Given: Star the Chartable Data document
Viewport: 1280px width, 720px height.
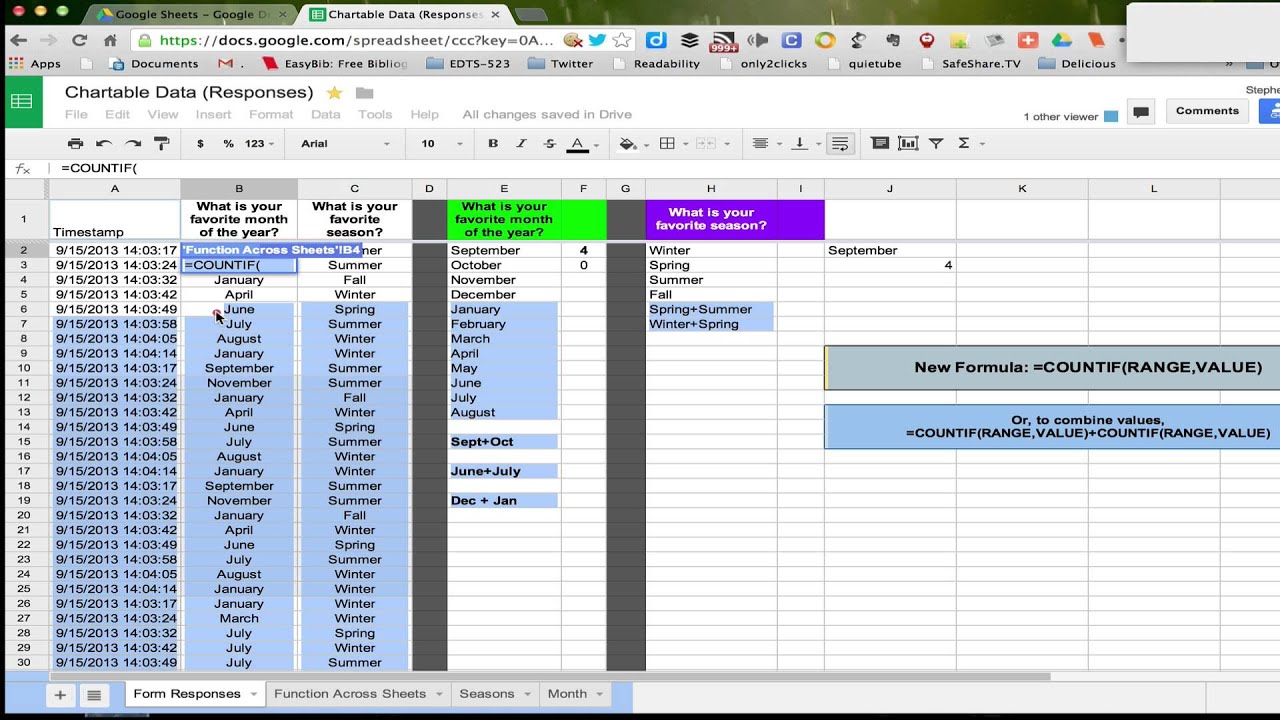Looking at the screenshot, I should click(x=334, y=92).
